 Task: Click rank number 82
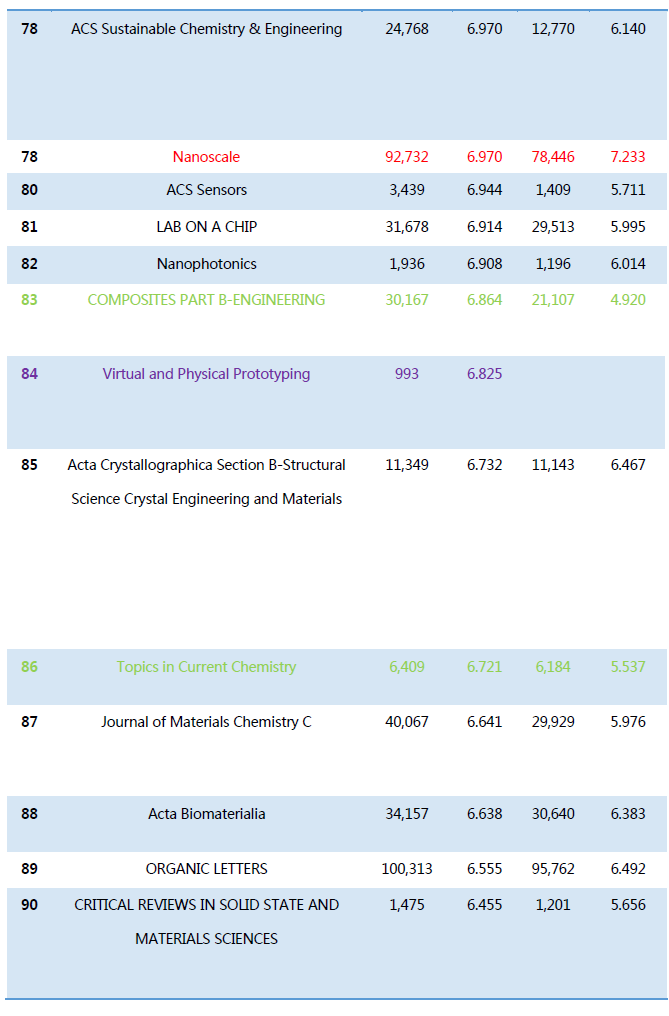[x=29, y=264]
